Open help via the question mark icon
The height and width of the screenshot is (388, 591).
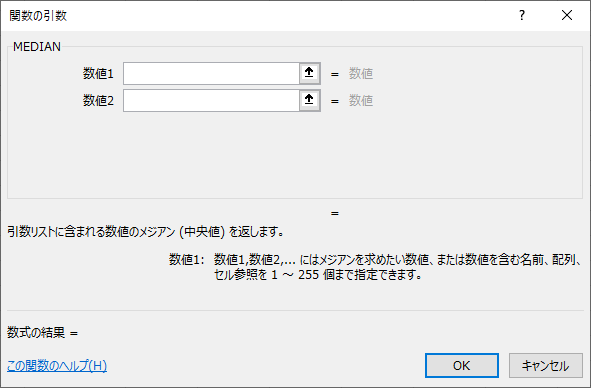click(522, 15)
